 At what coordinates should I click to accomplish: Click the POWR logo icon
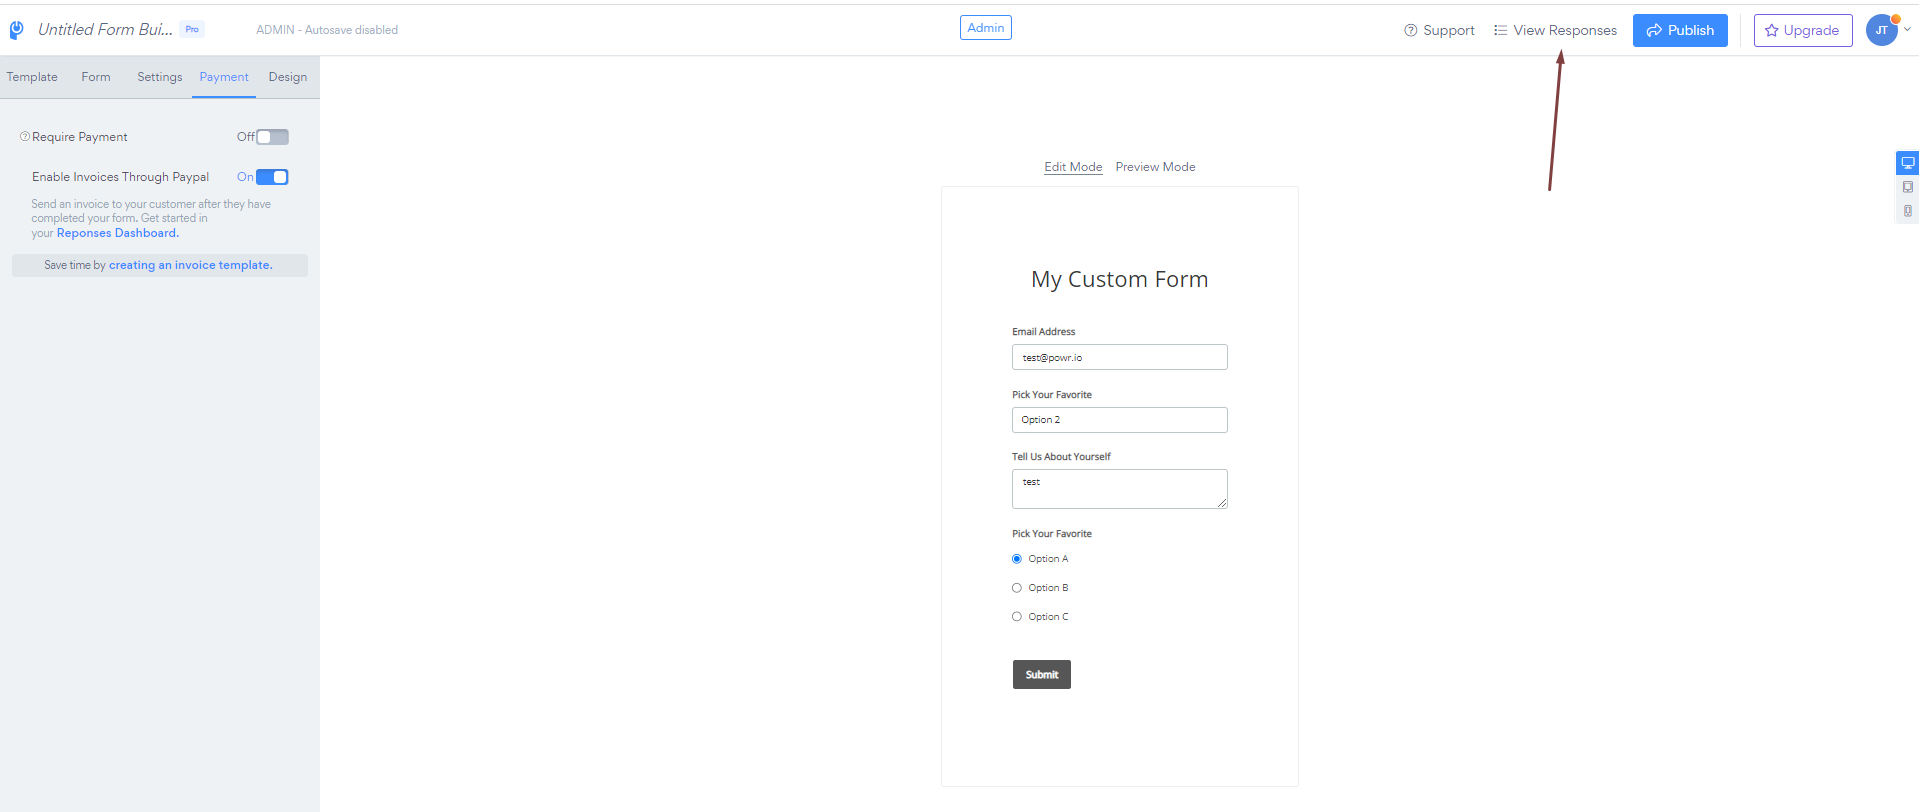[16, 30]
